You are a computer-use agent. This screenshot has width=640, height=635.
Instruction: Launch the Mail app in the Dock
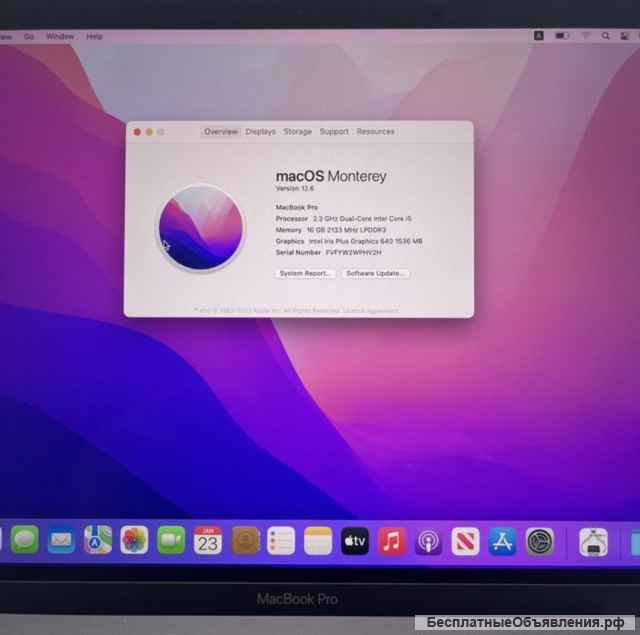point(61,540)
